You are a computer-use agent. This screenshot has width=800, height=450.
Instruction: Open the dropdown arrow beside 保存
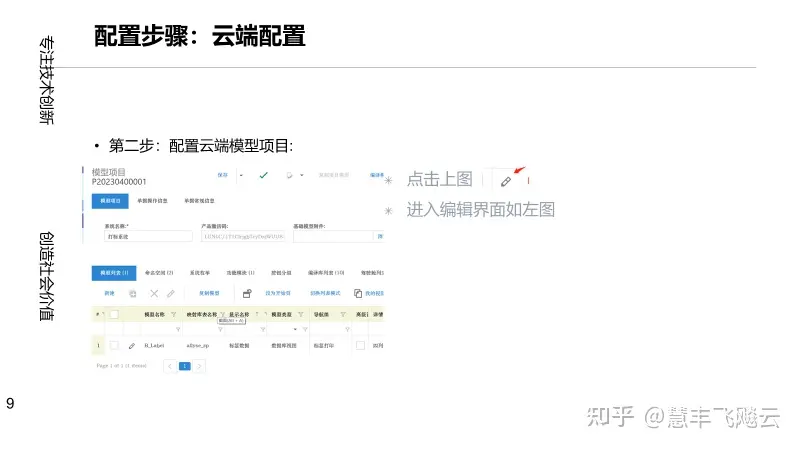(241, 176)
